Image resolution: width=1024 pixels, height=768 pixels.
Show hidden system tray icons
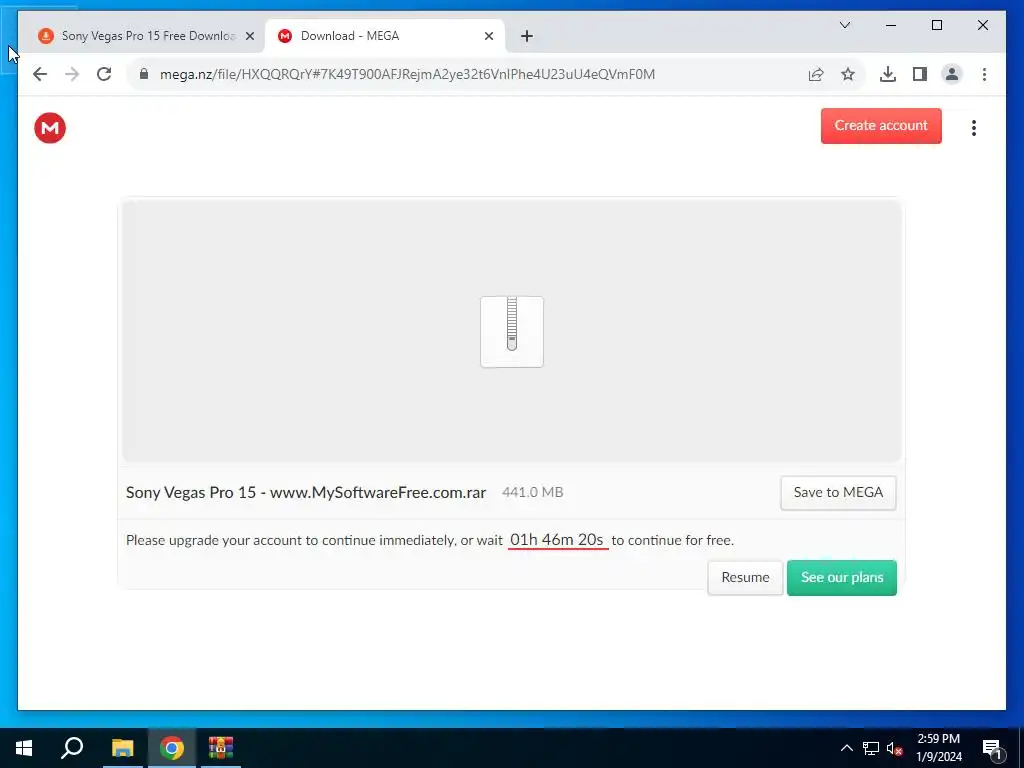(x=846, y=748)
